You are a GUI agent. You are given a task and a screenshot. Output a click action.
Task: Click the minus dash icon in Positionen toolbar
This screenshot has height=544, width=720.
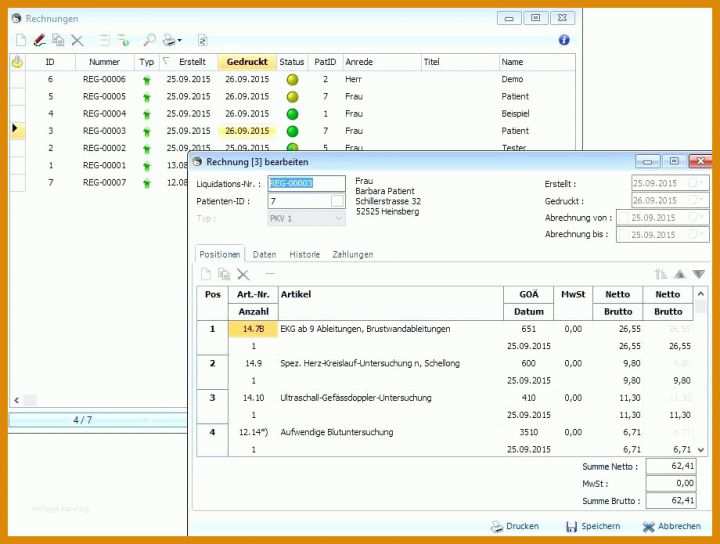pyautogui.click(x=270, y=274)
